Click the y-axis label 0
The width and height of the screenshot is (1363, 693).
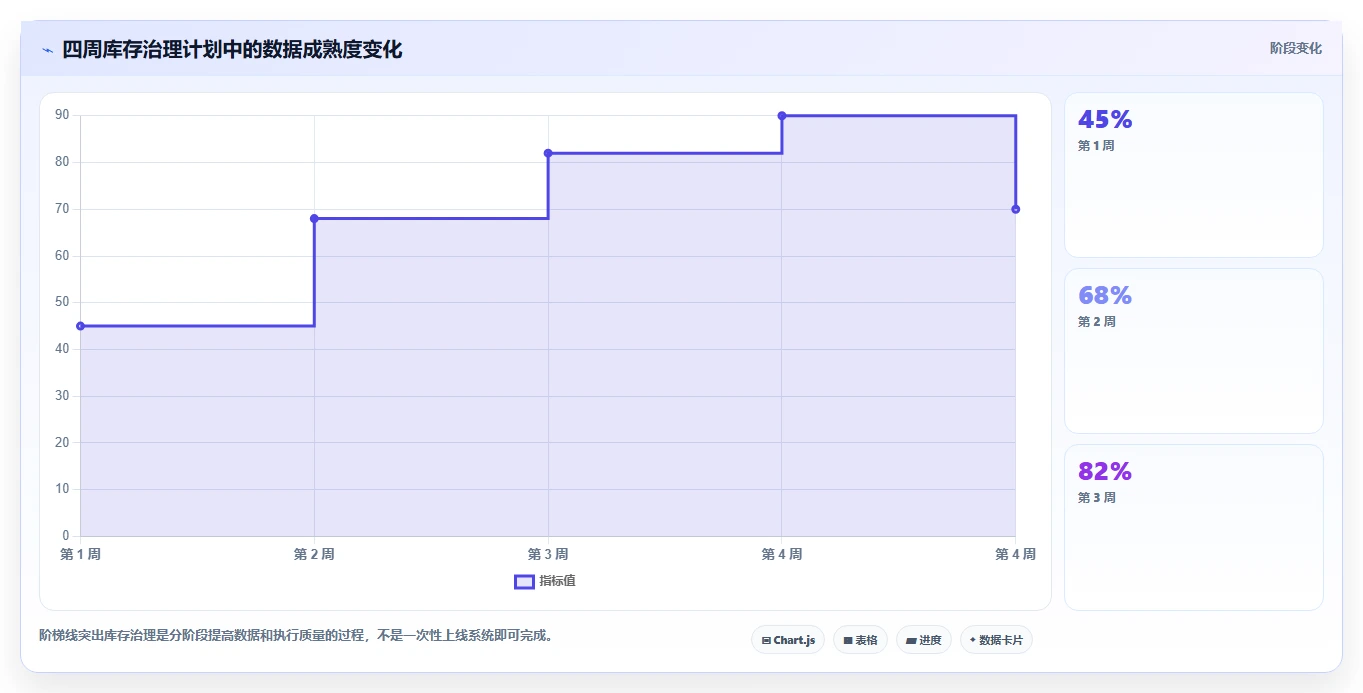(x=66, y=536)
